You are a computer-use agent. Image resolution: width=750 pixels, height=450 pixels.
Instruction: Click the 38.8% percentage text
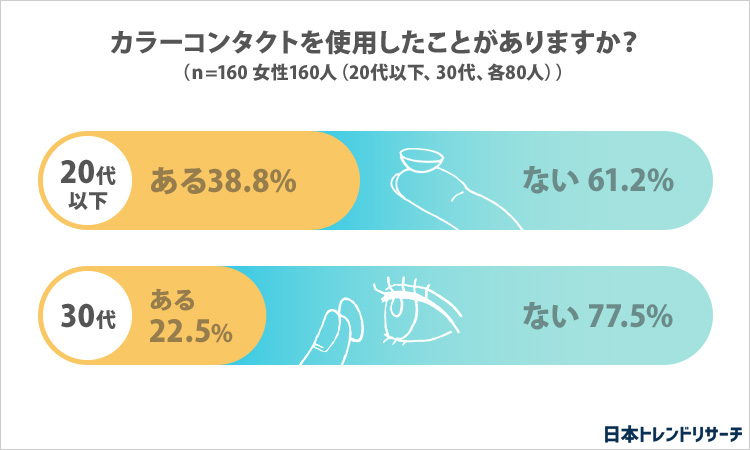click(x=252, y=182)
